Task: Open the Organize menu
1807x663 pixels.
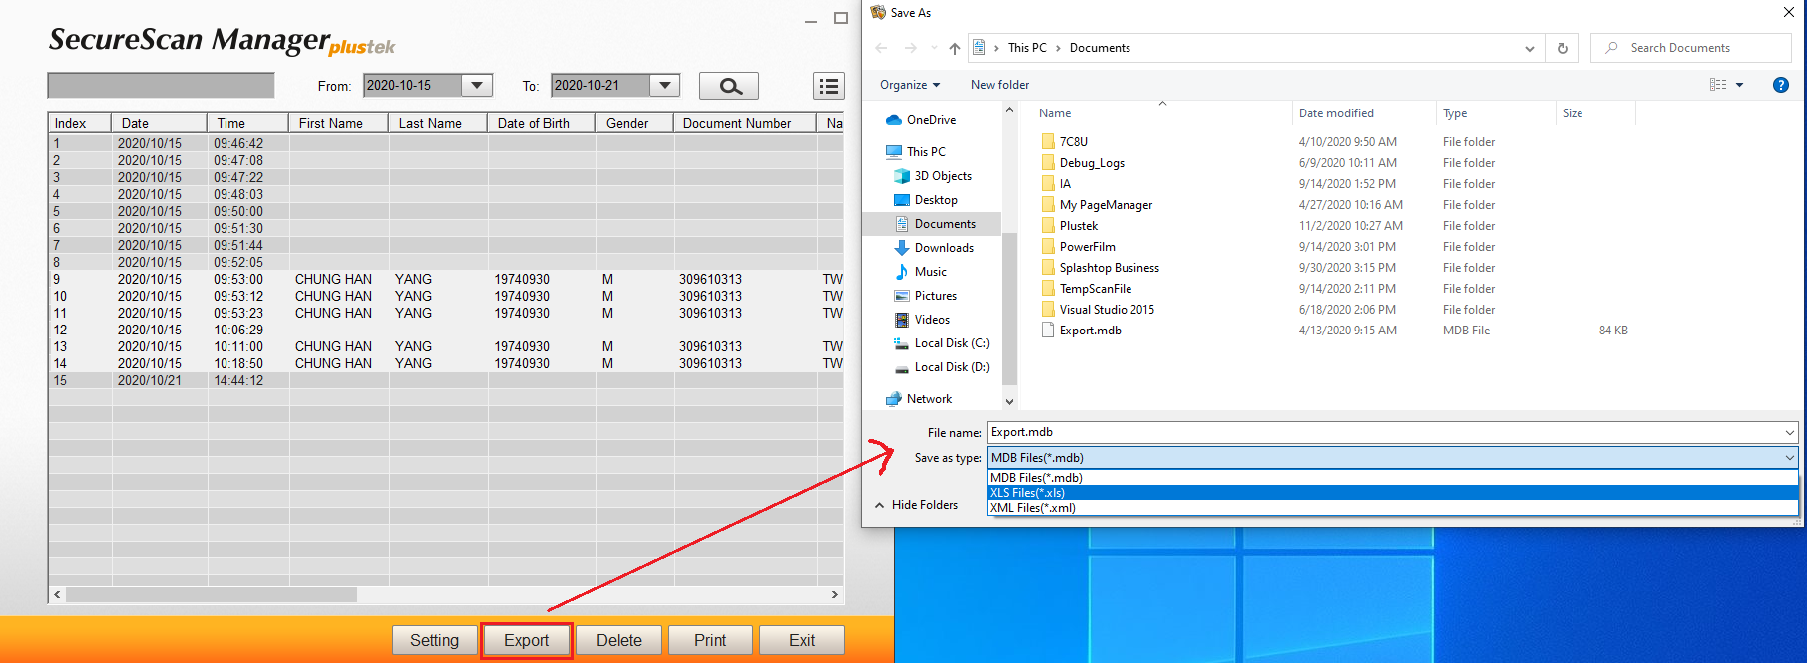Action: pyautogui.click(x=909, y=85)
